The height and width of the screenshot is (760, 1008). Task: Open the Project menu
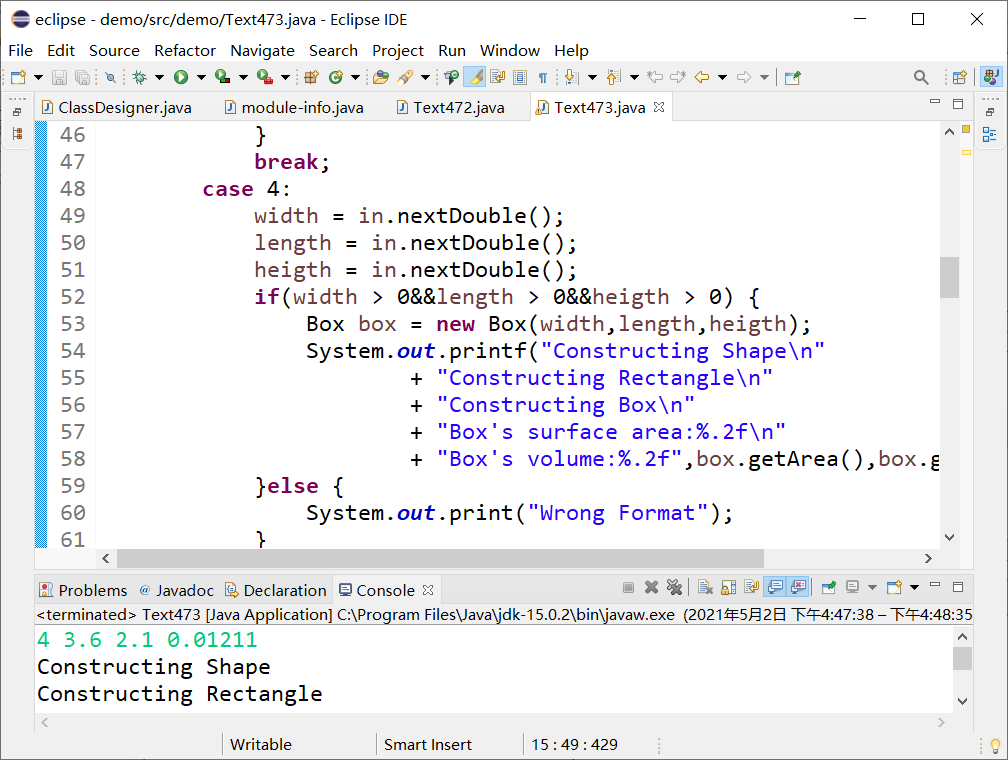click(x=398, y=50)
